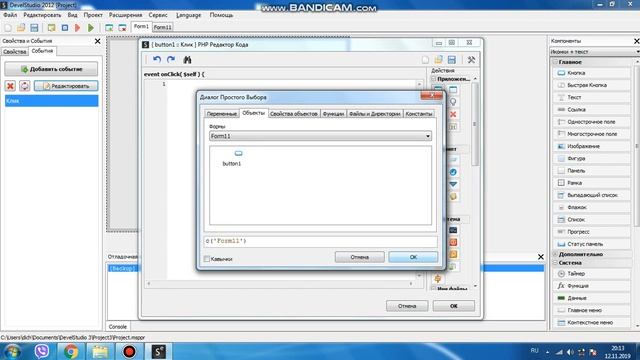Click the change event icon beside delete

tap(24, 86)
